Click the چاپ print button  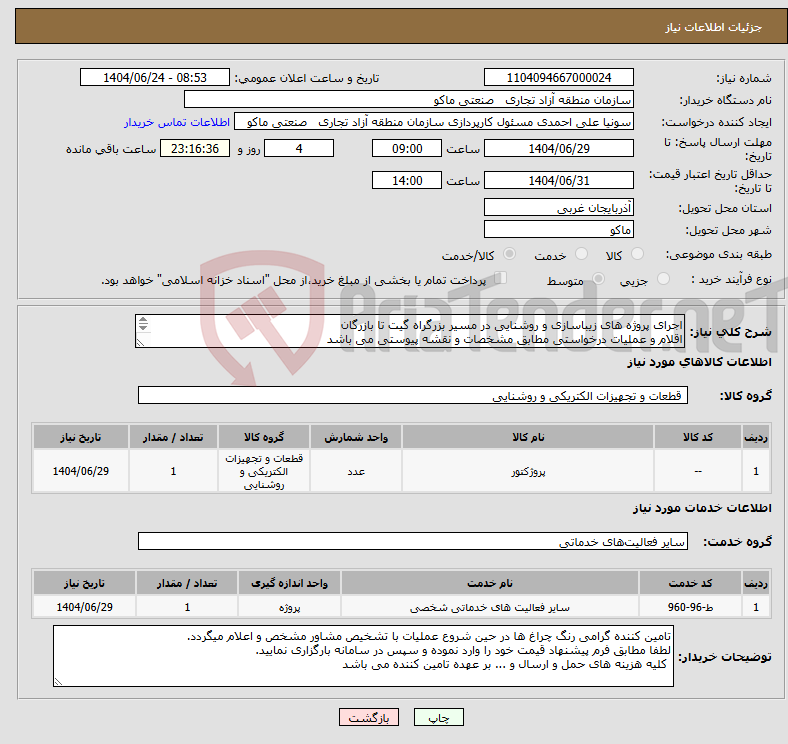tap(439, 717)
